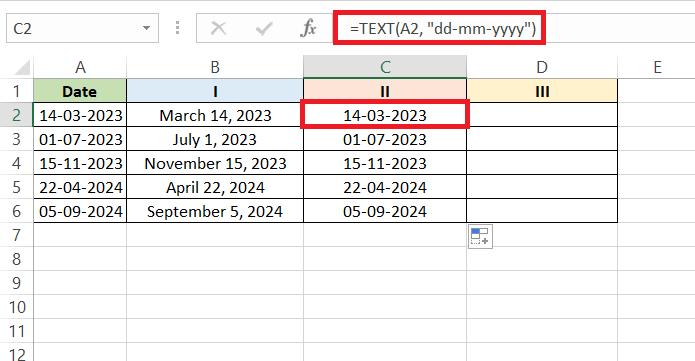The height and width of the screenshot is (361, 695).
Task: Click the formula bar TEXT formula
Action: coord(443,29)
